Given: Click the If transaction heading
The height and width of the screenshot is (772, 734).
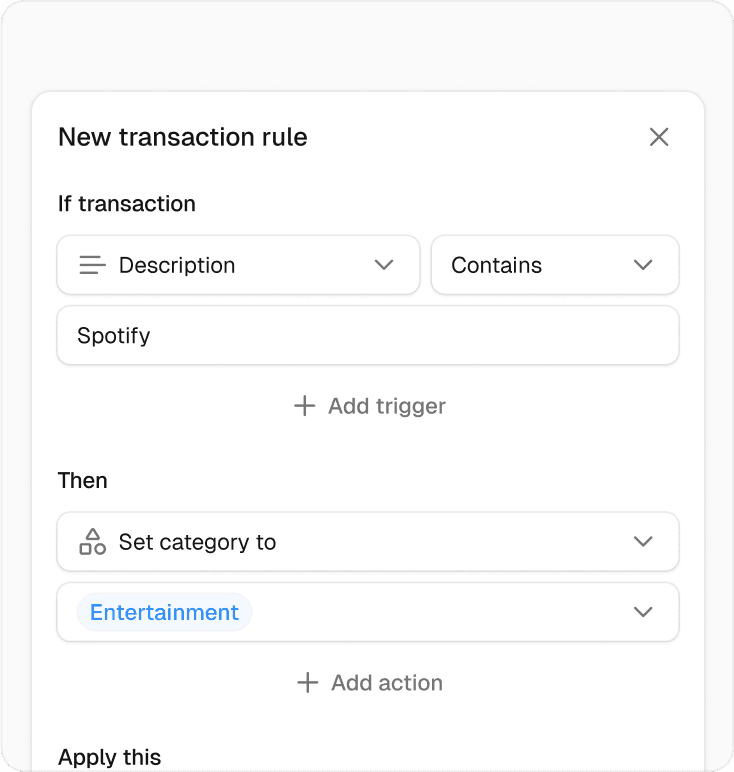Looking at the screenshot, I should (x=127, y=203).
